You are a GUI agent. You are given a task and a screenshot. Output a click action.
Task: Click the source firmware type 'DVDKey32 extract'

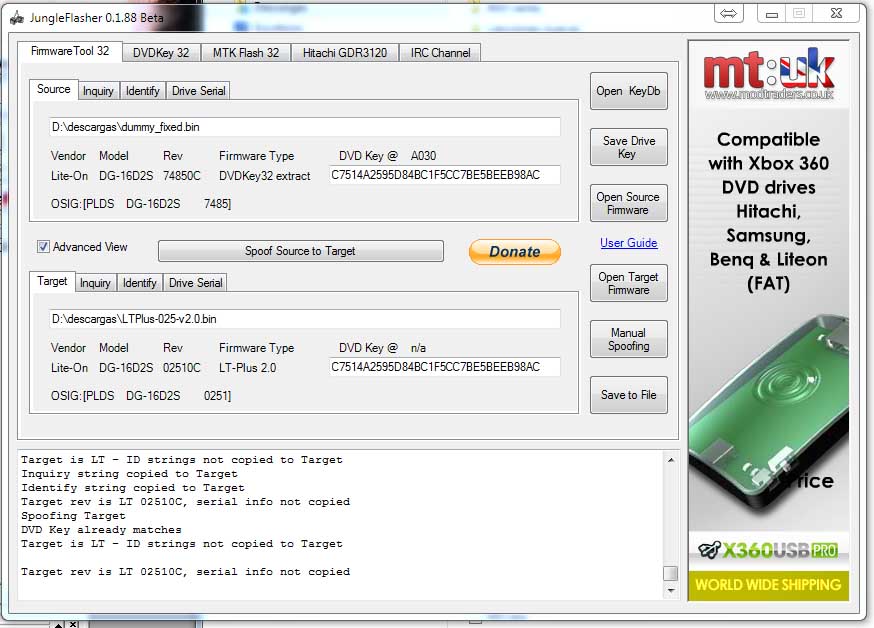coord(264,176)
